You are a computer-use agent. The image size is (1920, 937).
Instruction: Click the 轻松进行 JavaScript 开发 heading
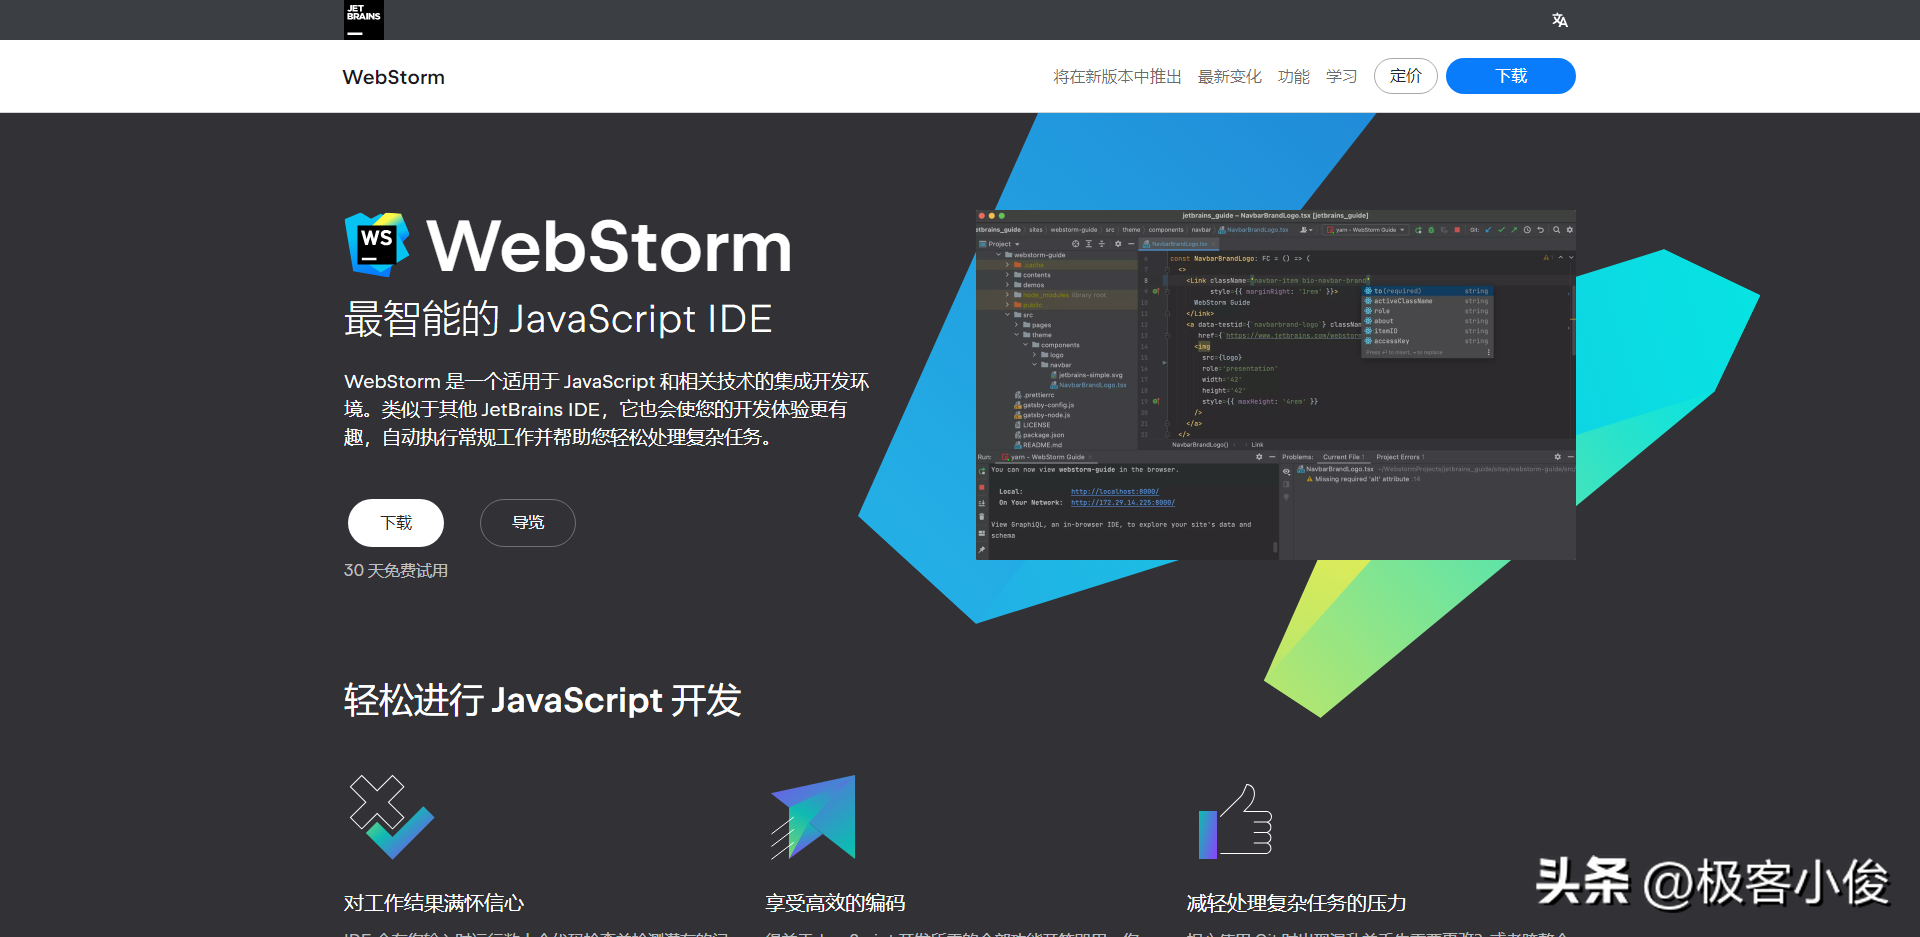(x=543, y=700)
